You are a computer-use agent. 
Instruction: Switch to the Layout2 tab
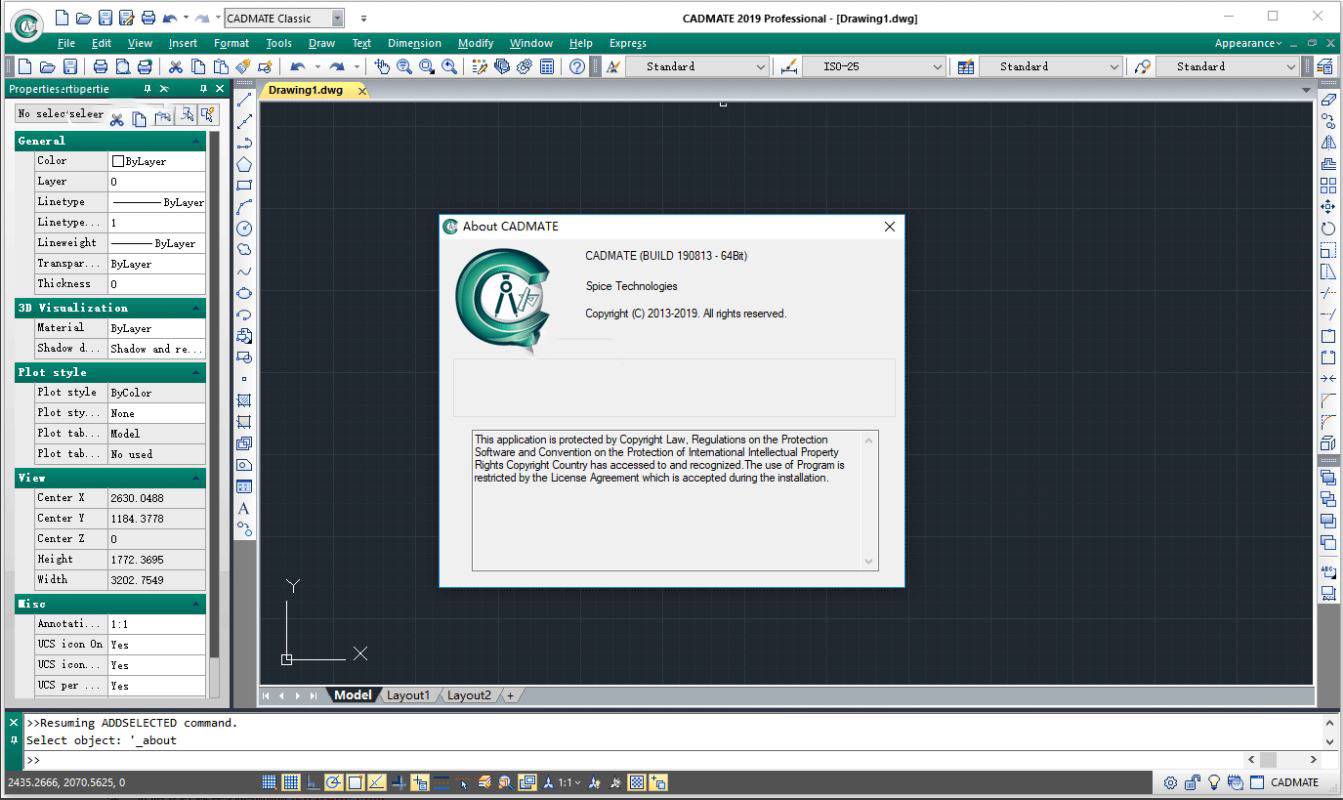tap(469, 695)
